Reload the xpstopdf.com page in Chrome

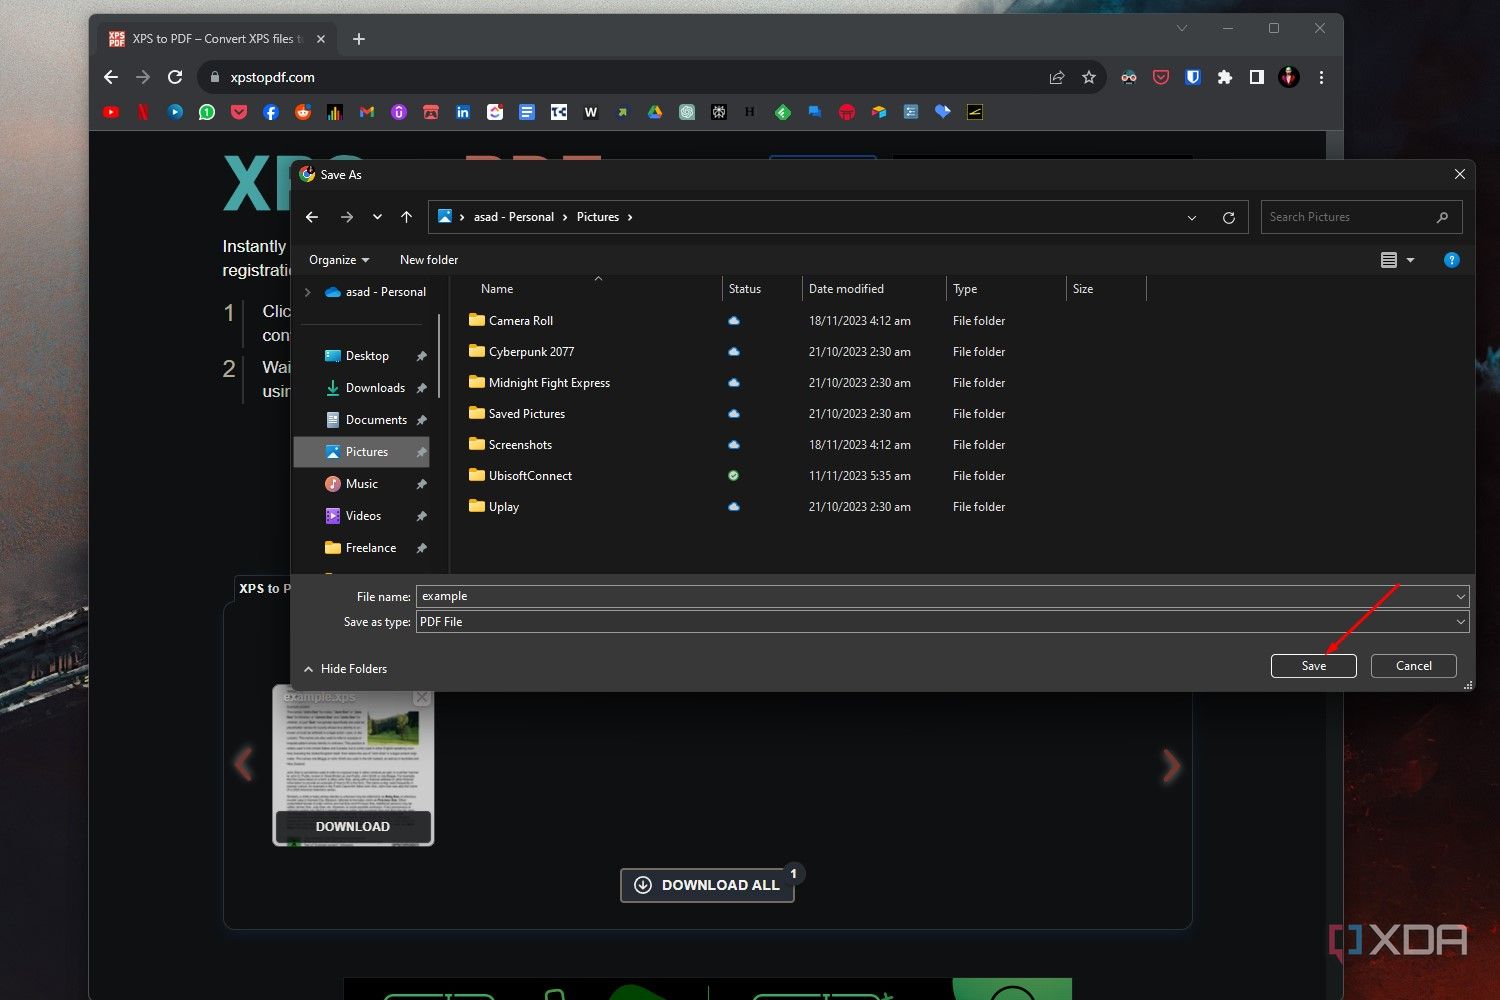175,77
